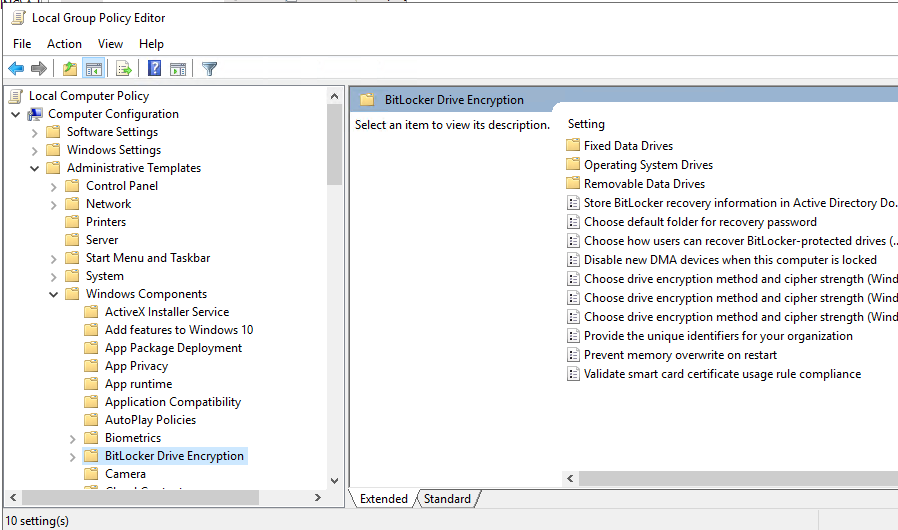This screenshot has width=898, height=530.
Task: Collapse the Computer Configuration node
Action: point(16,114)
